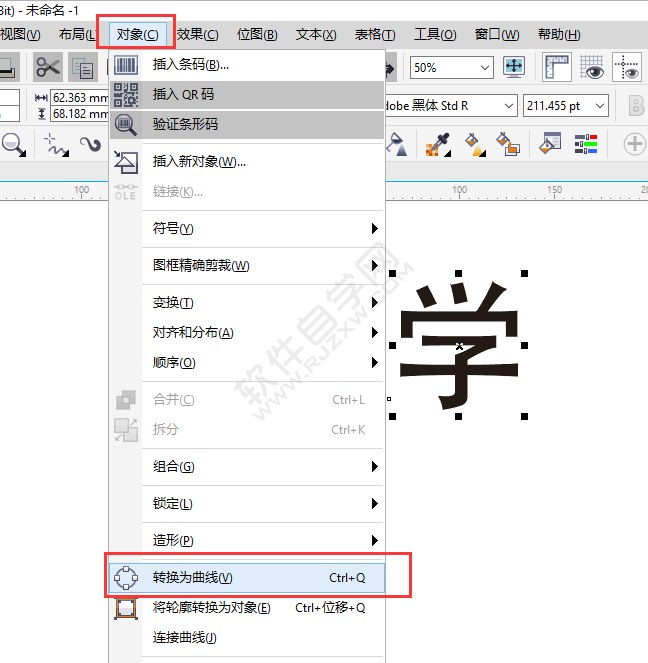
Task: Toggle the show grid icon
Action: pos(592,67)
